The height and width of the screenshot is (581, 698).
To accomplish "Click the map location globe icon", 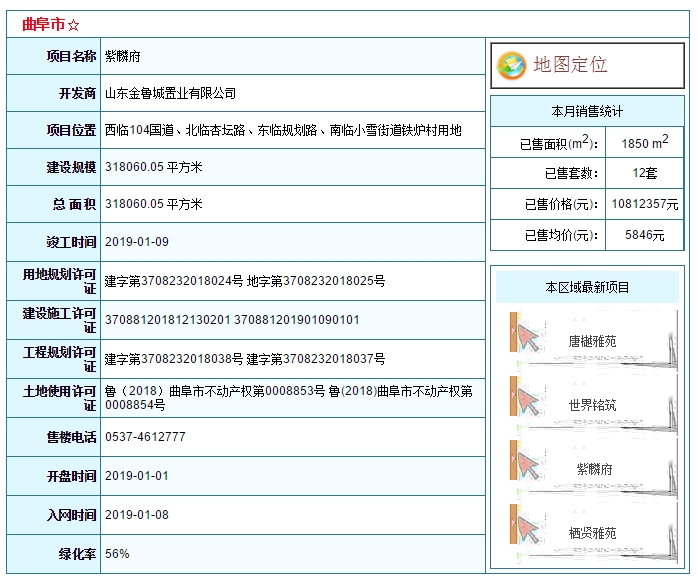I will point(511,65).
